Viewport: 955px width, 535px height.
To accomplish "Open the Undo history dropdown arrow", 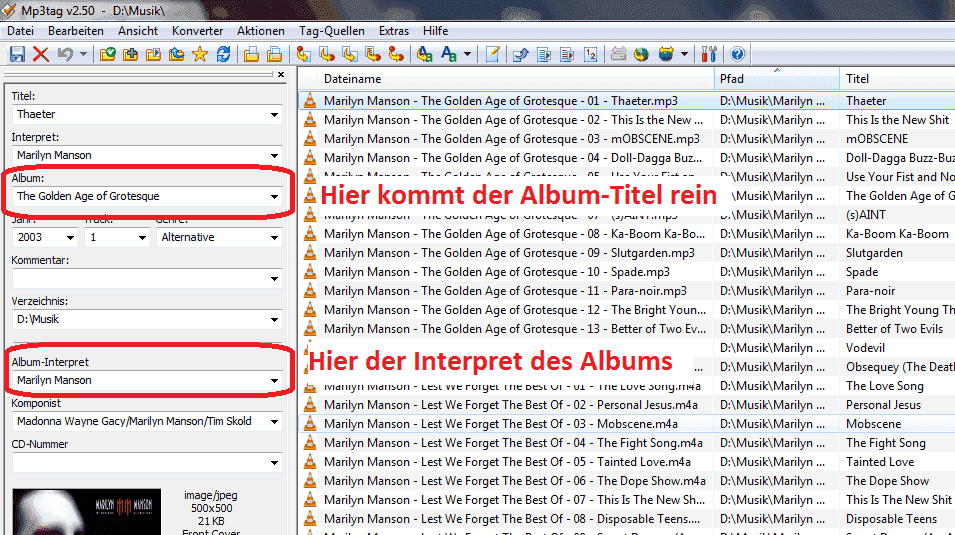I will (83, 54).
